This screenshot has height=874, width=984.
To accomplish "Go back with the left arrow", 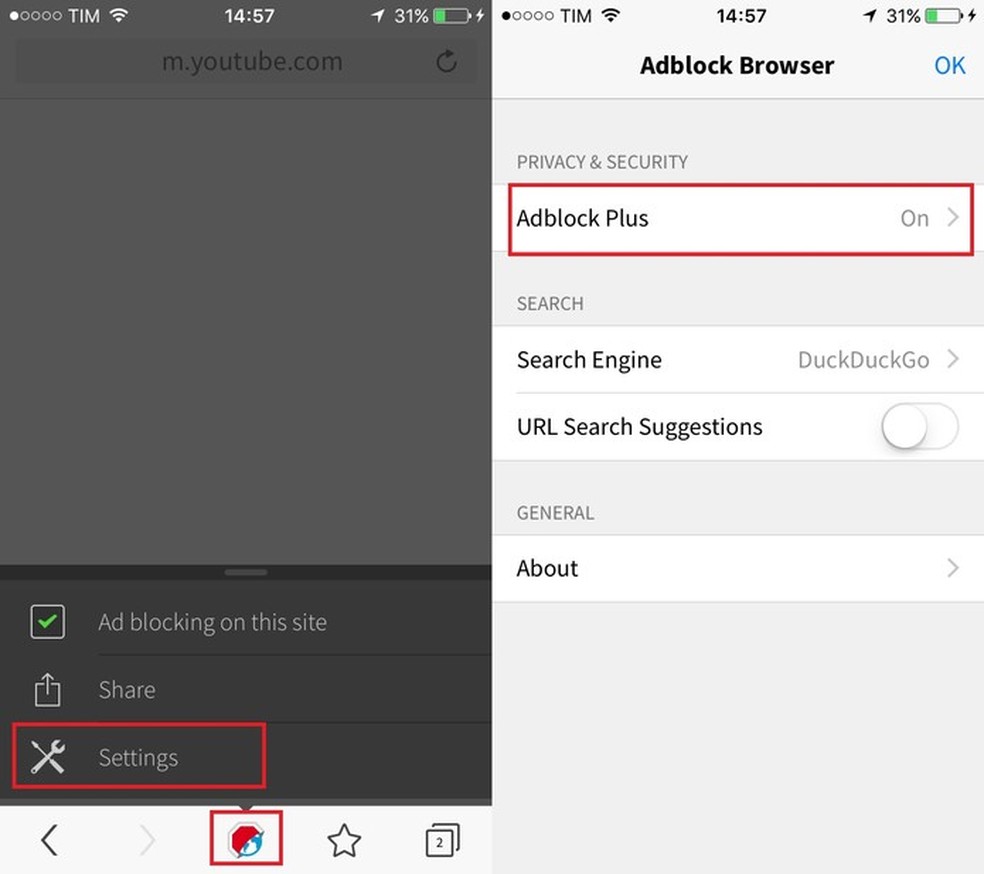I will coord(50,839).
